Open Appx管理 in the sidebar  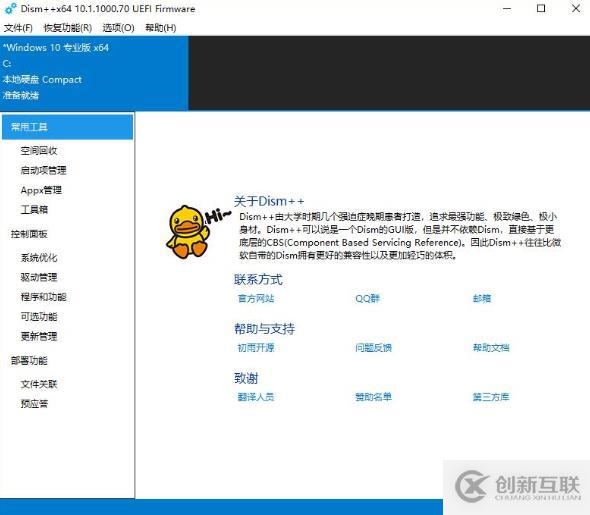click(x=41, y=190)
